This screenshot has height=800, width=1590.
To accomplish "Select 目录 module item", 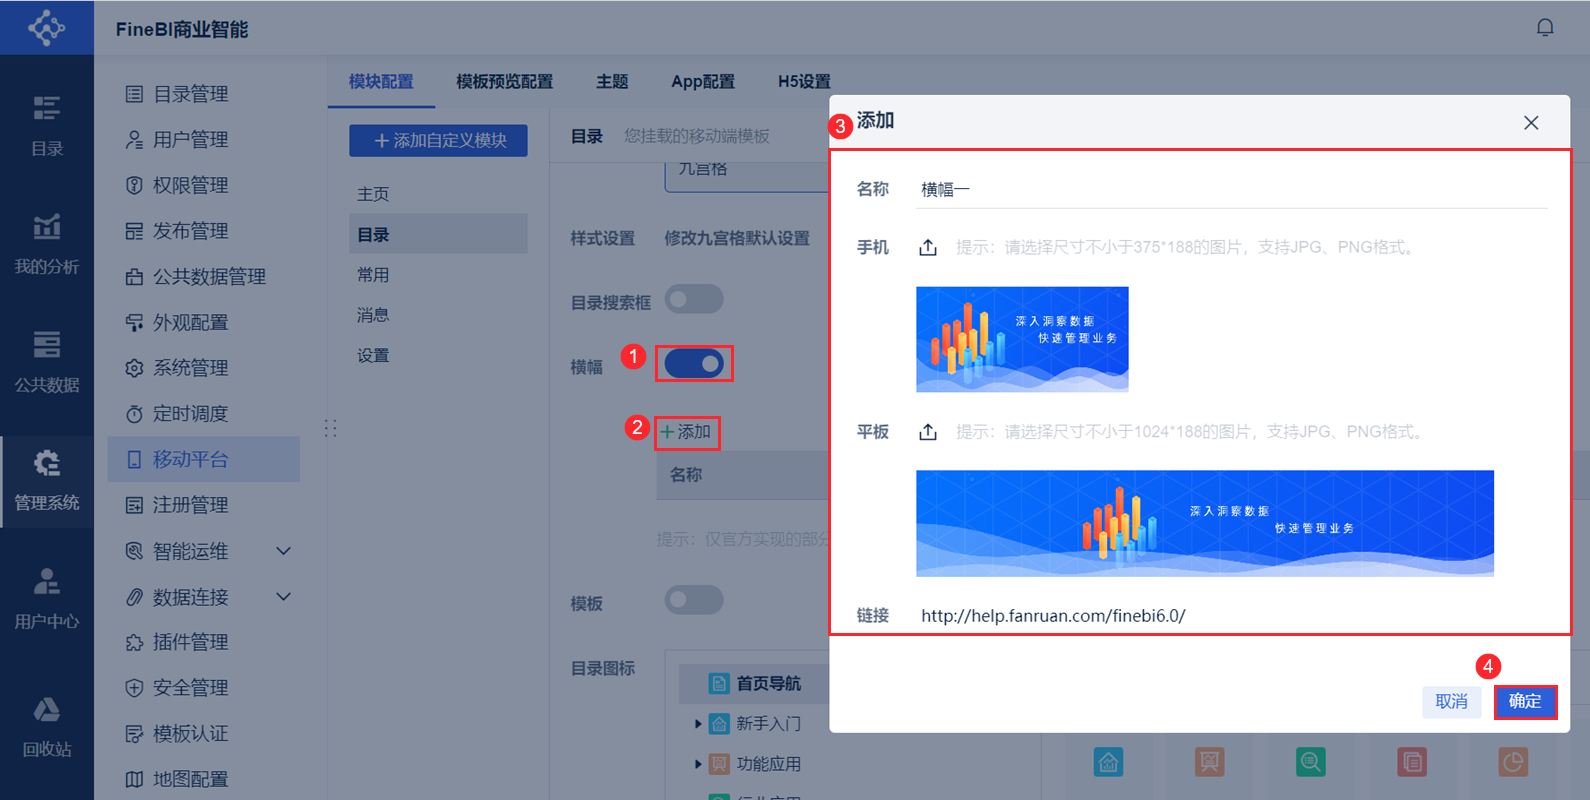I will point(438,234).
